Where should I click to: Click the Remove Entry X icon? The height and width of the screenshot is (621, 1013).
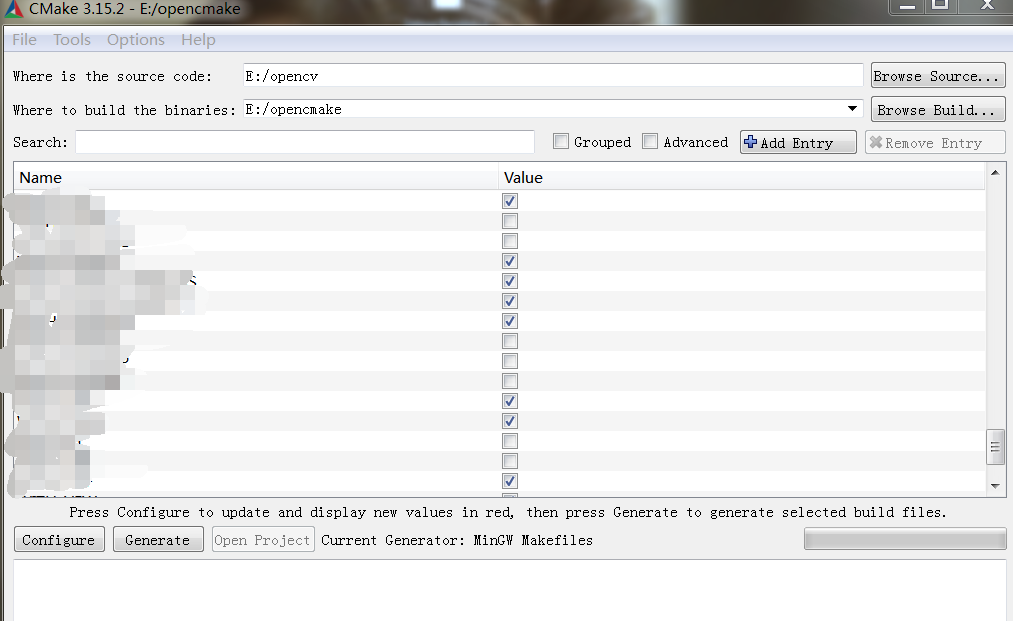click(878, 141)
